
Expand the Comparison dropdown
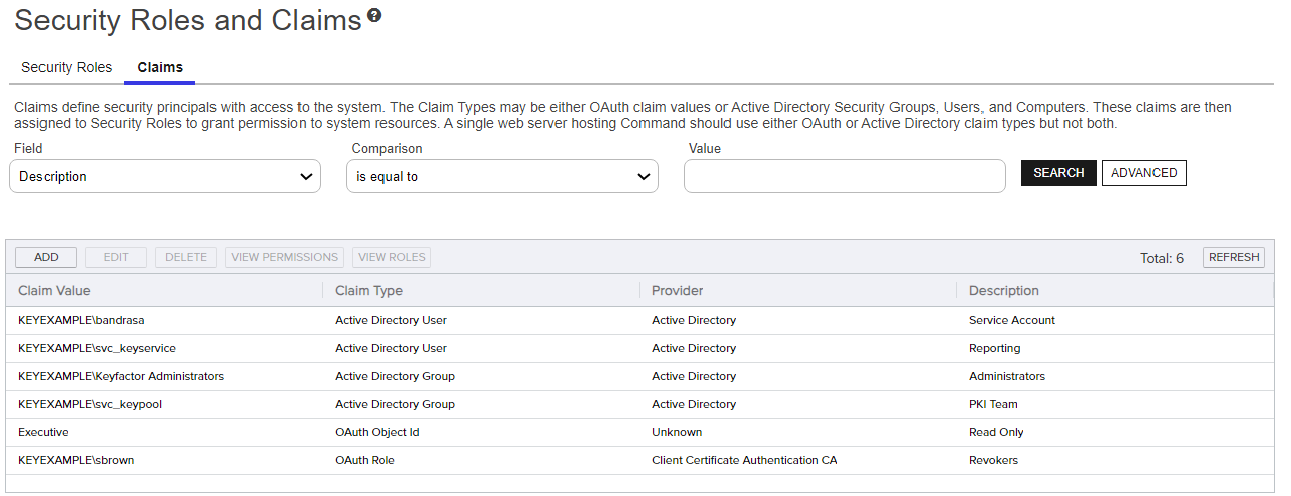[x=502, y=176]
